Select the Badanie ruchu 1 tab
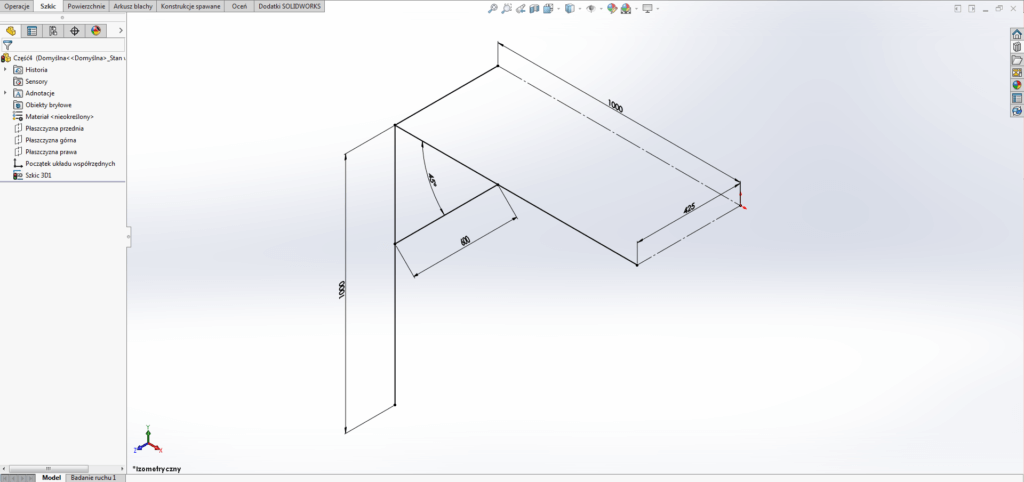This screenshot has width=1024, height=482. 93,477
